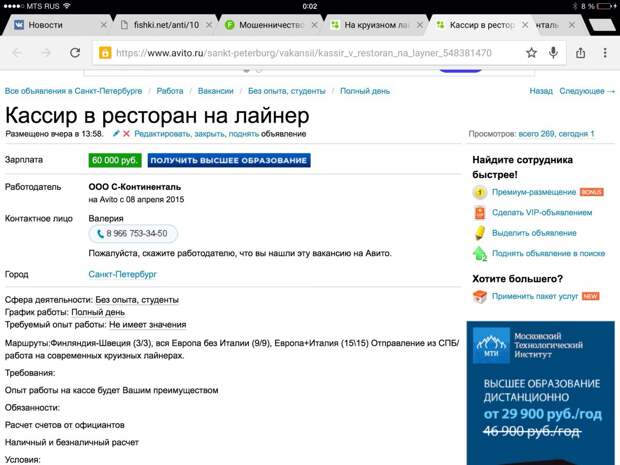The height and width of the screenshot is (465, 620).
Task: Switch to the fishki.net/anti tab
Action: point(166,25)
